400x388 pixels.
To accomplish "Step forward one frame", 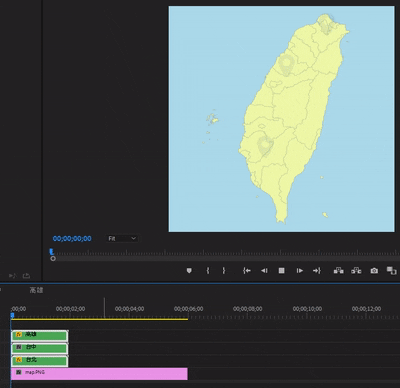I will (300, 271).
